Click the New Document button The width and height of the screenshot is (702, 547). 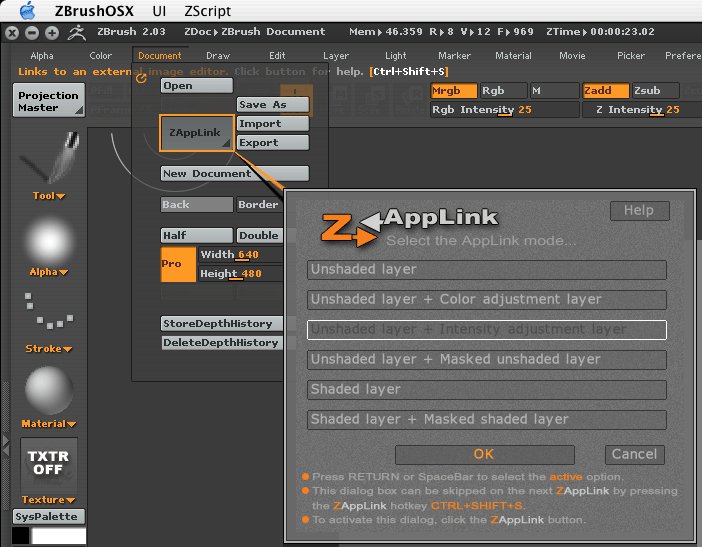[235, 174]
